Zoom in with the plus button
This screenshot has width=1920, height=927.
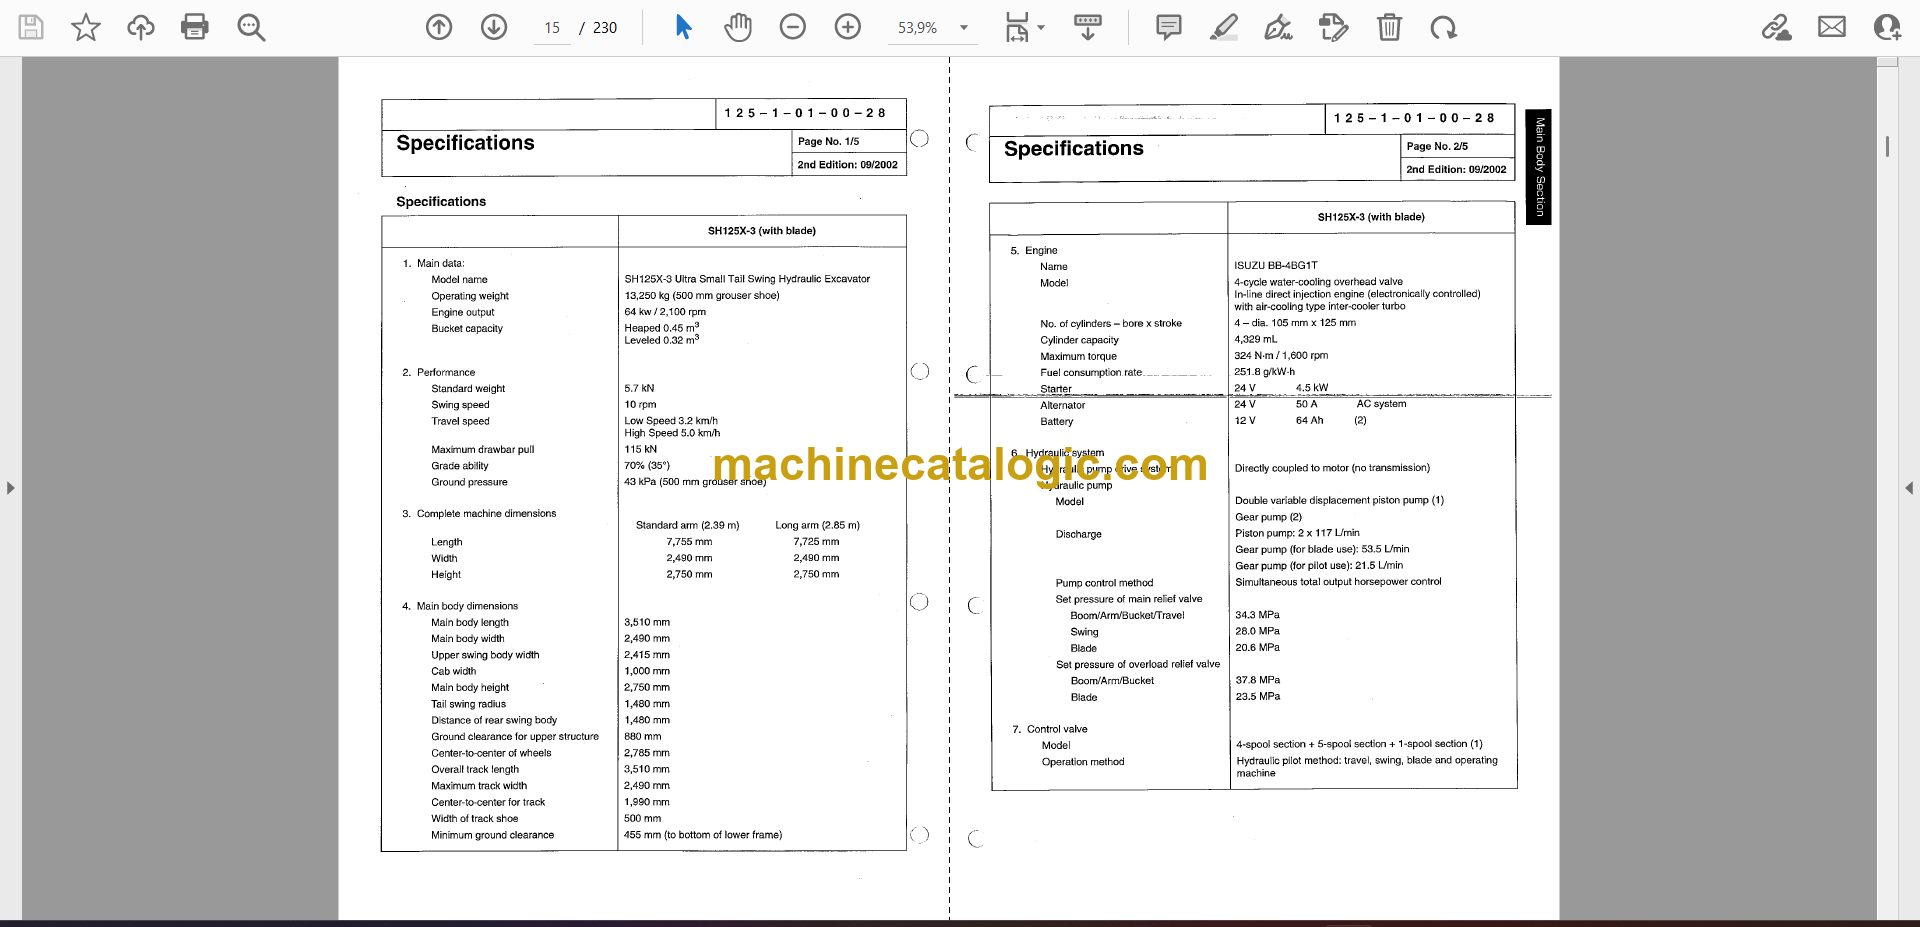[x=848, y=27]
